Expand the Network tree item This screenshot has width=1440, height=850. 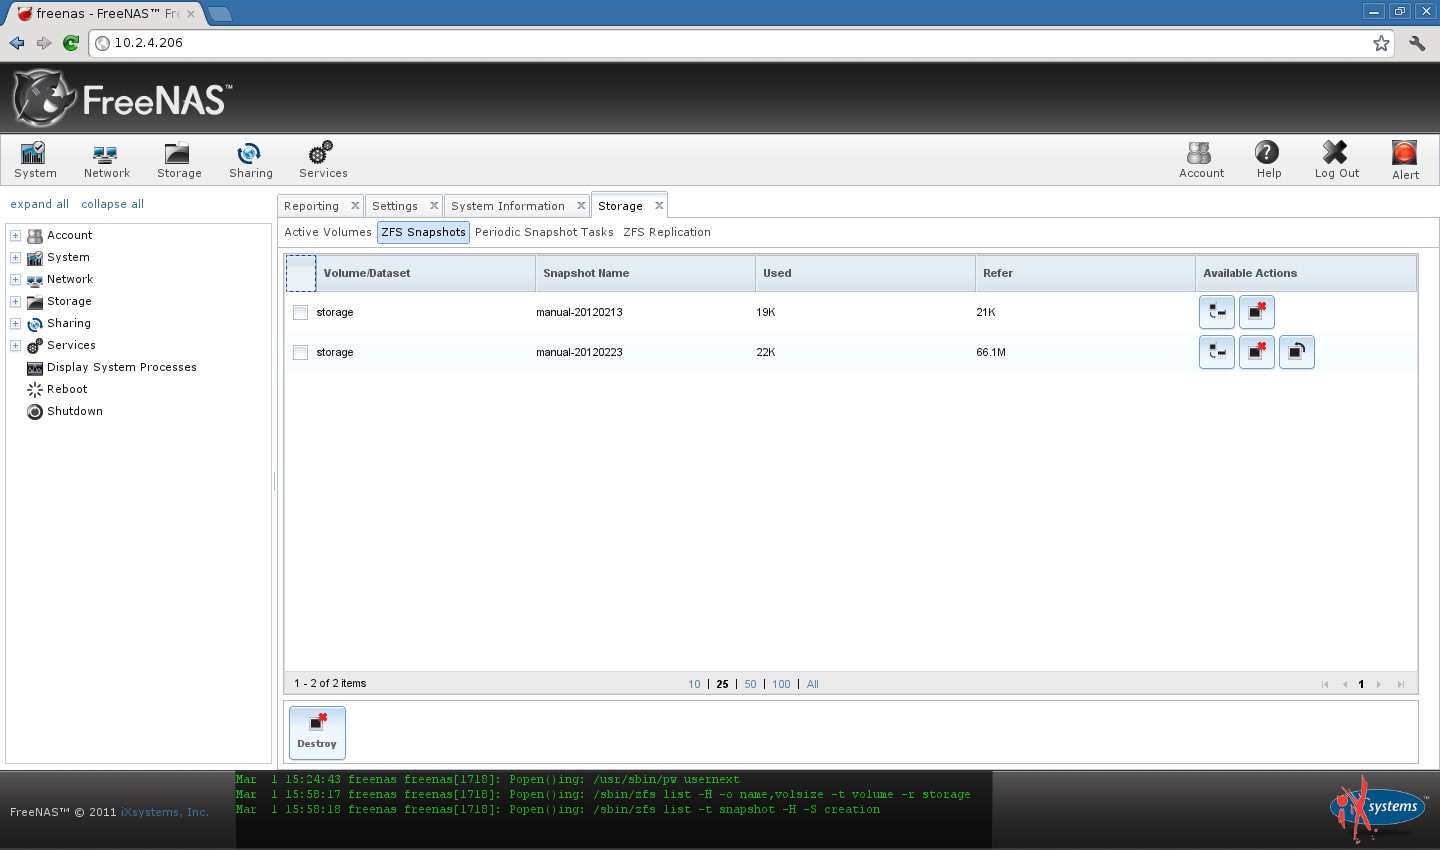(x=15, y=279)
